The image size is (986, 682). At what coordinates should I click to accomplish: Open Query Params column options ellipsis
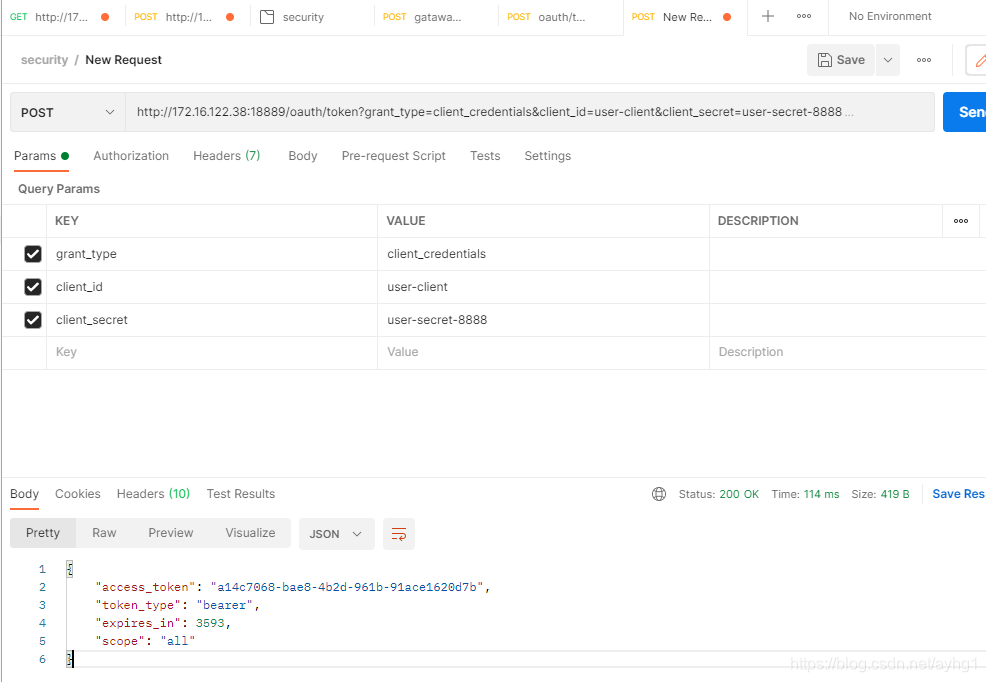pos(961,221)
